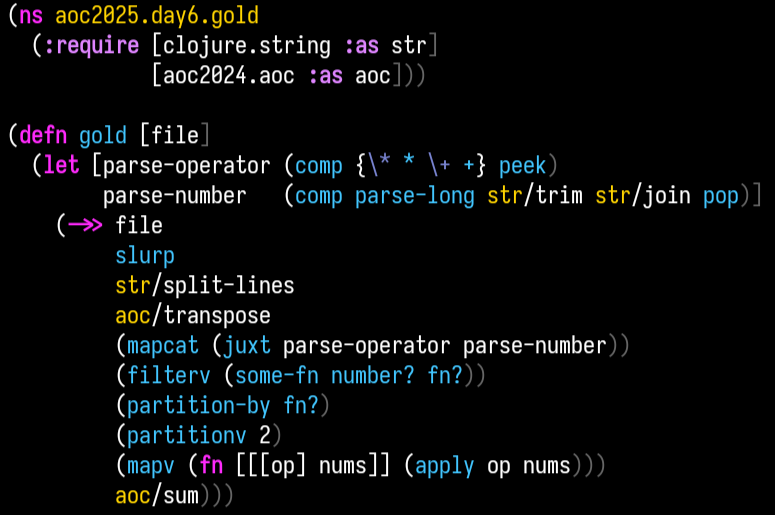Click the partition-by function
Image resolution: width=775 pixels, height=515 pixels.
199,406
